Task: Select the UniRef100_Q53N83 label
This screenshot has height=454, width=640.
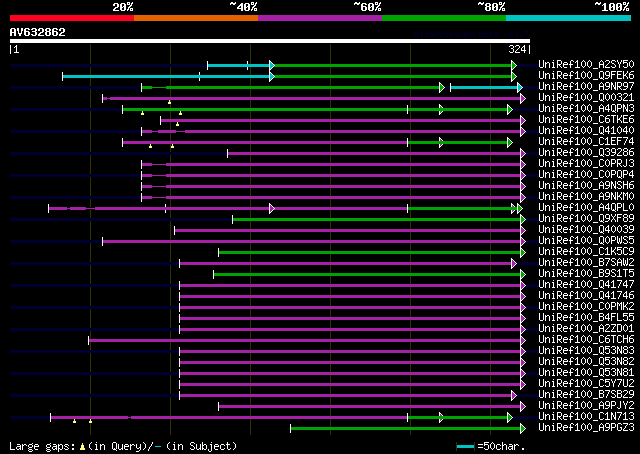Action: (586, 351)
